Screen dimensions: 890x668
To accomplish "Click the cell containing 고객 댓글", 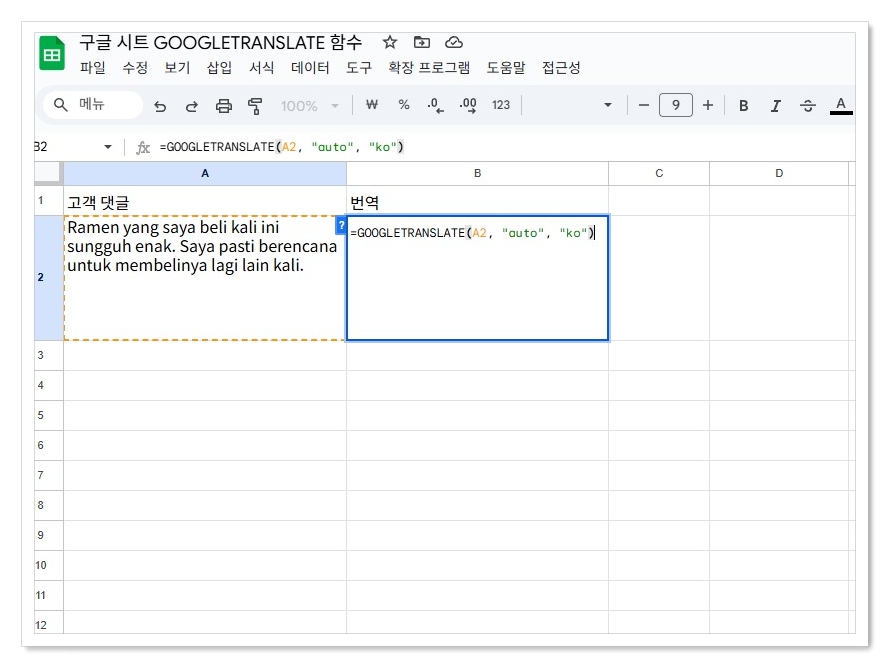I will coord(205,201).
